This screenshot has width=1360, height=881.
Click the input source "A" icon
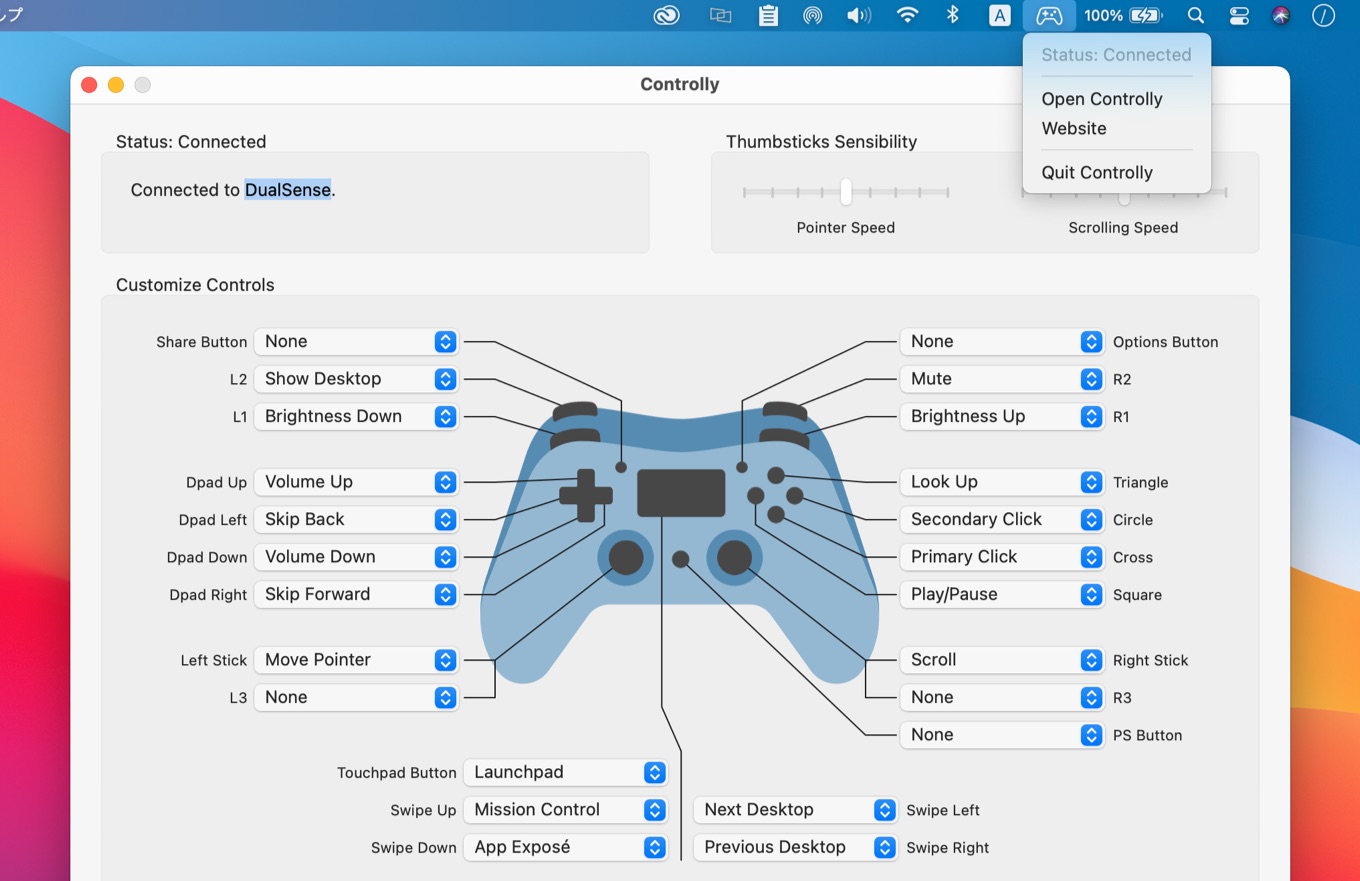pos(999,15)
